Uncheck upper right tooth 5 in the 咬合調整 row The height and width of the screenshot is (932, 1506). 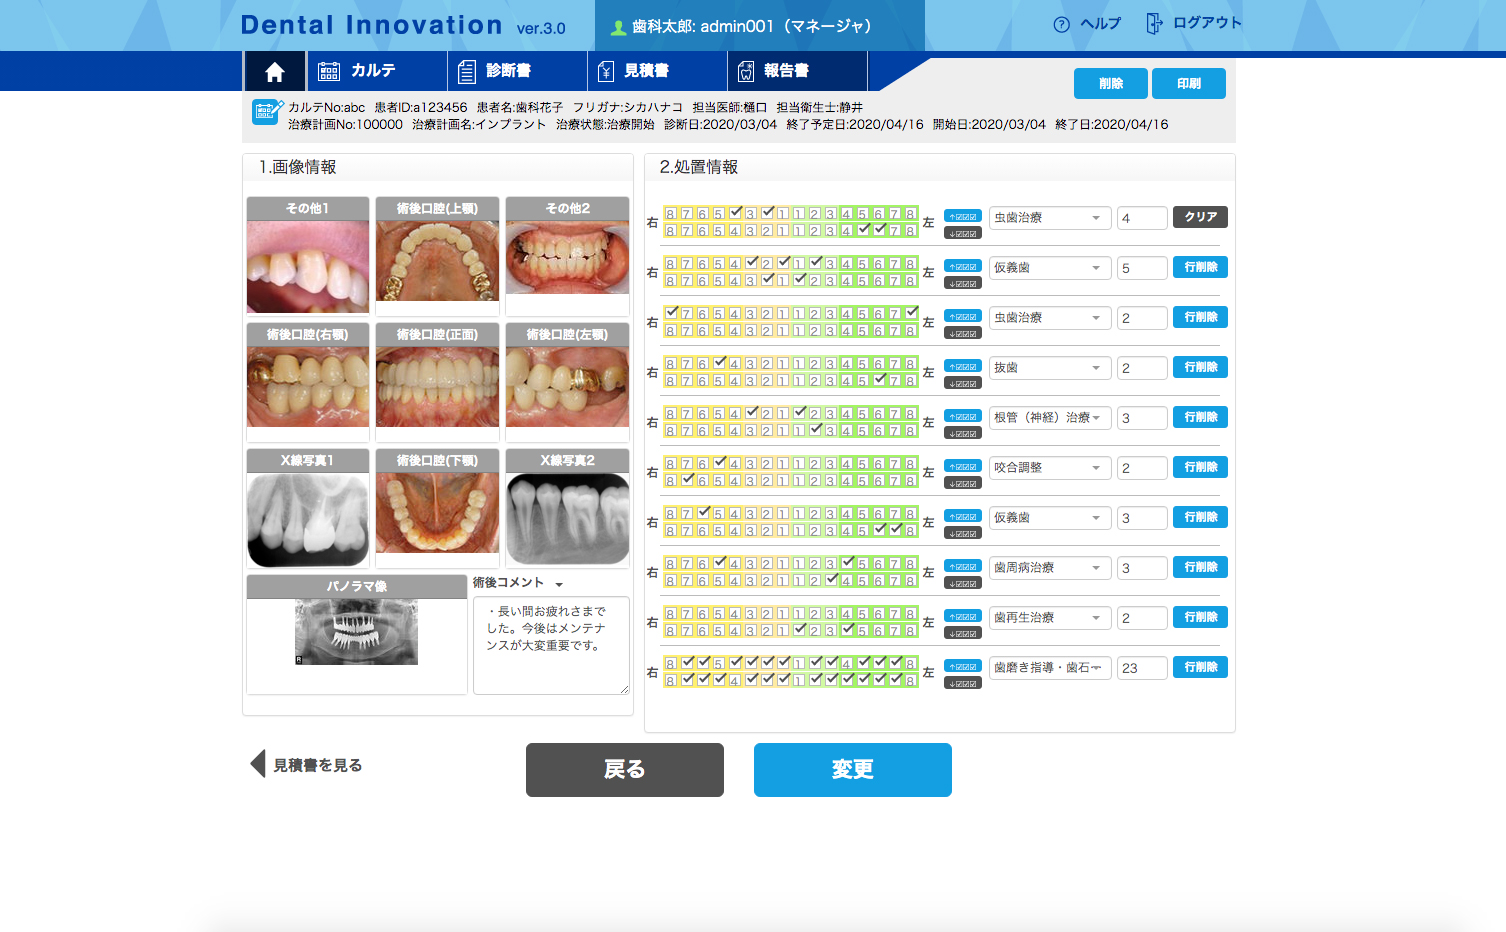[719, 463]
